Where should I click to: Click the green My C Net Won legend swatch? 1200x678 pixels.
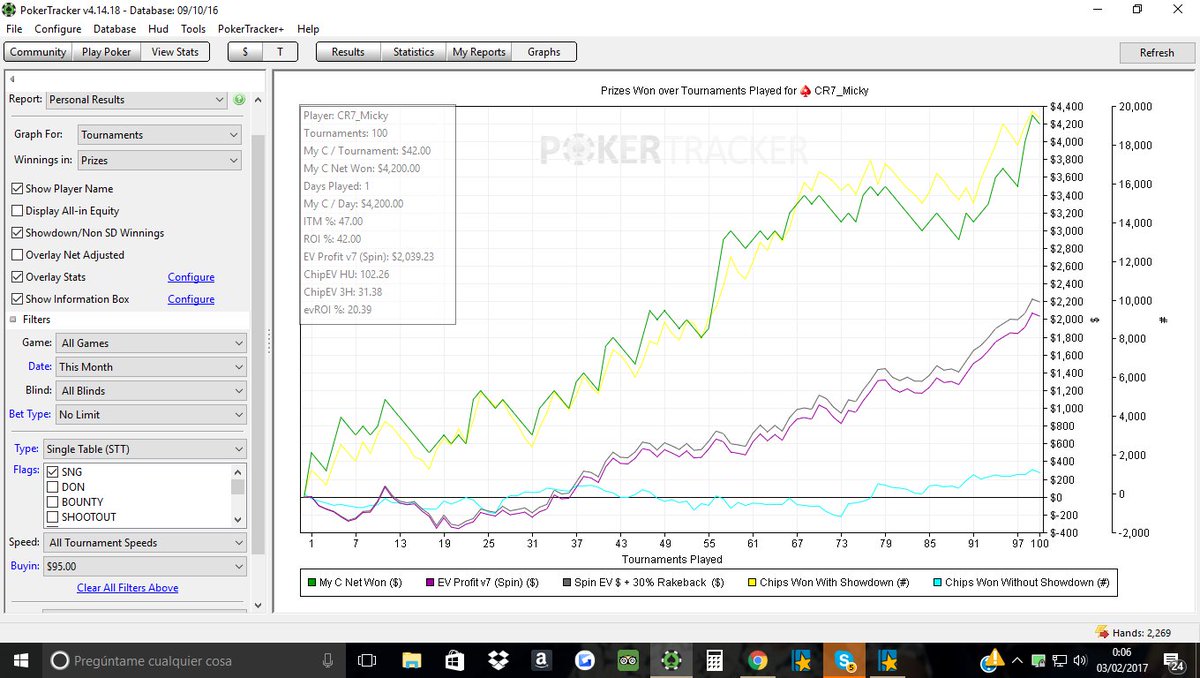(x=312, y=582)
